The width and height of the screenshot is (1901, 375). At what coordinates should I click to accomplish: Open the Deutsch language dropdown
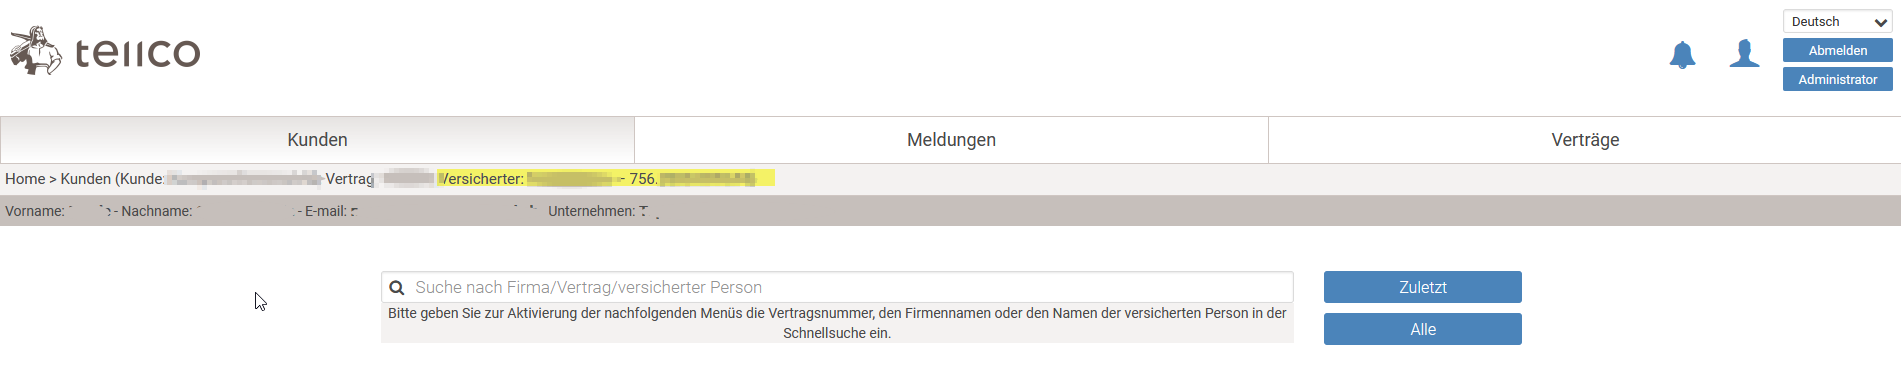coord(1837,22)
